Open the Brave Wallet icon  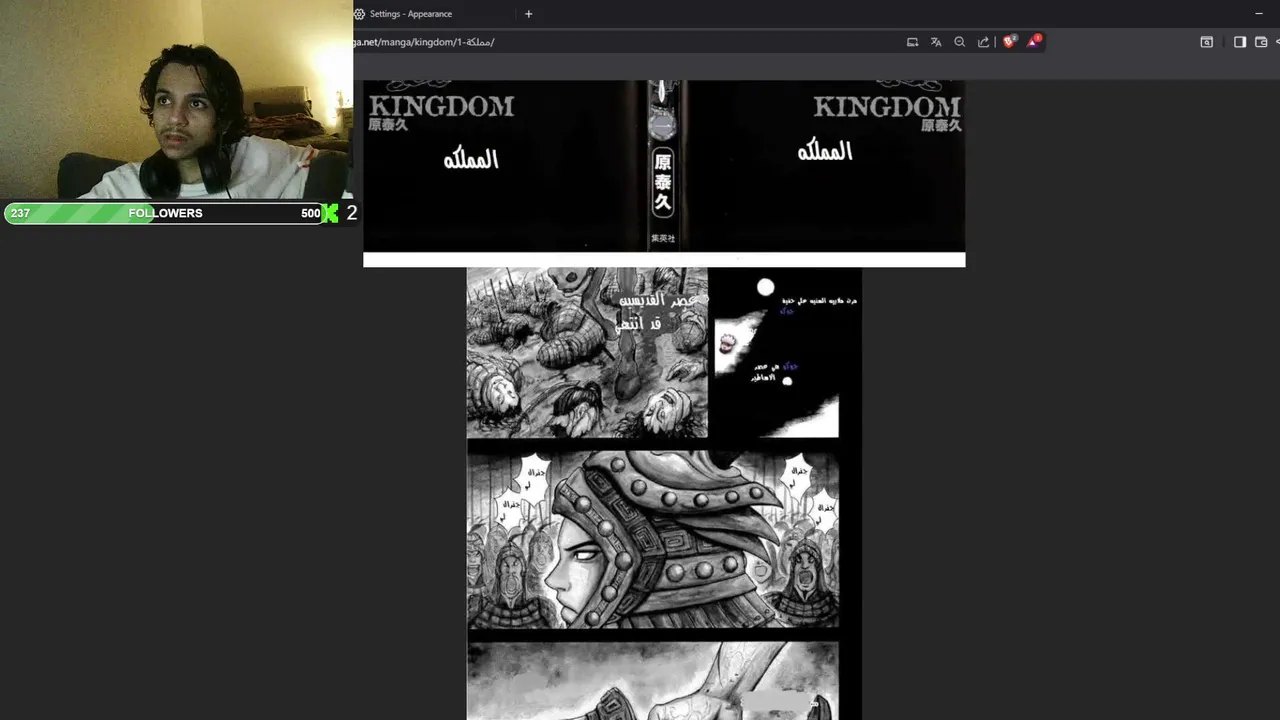(x=1261, y=42)
